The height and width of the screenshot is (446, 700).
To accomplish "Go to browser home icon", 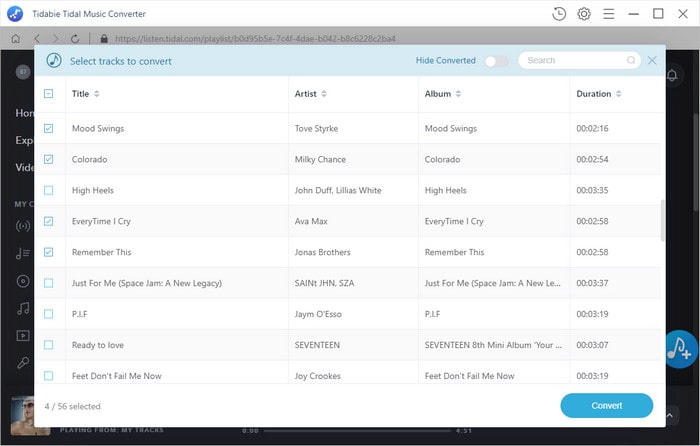I will (x=16, y=39).
